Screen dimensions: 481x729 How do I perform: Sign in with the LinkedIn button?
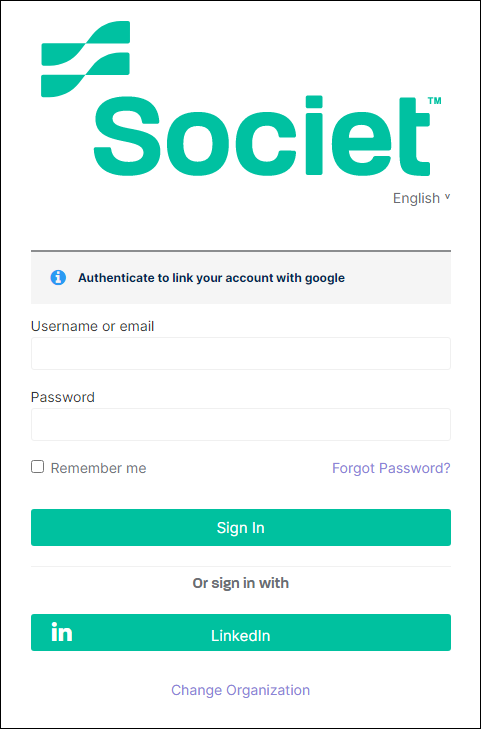coord(241,633)
